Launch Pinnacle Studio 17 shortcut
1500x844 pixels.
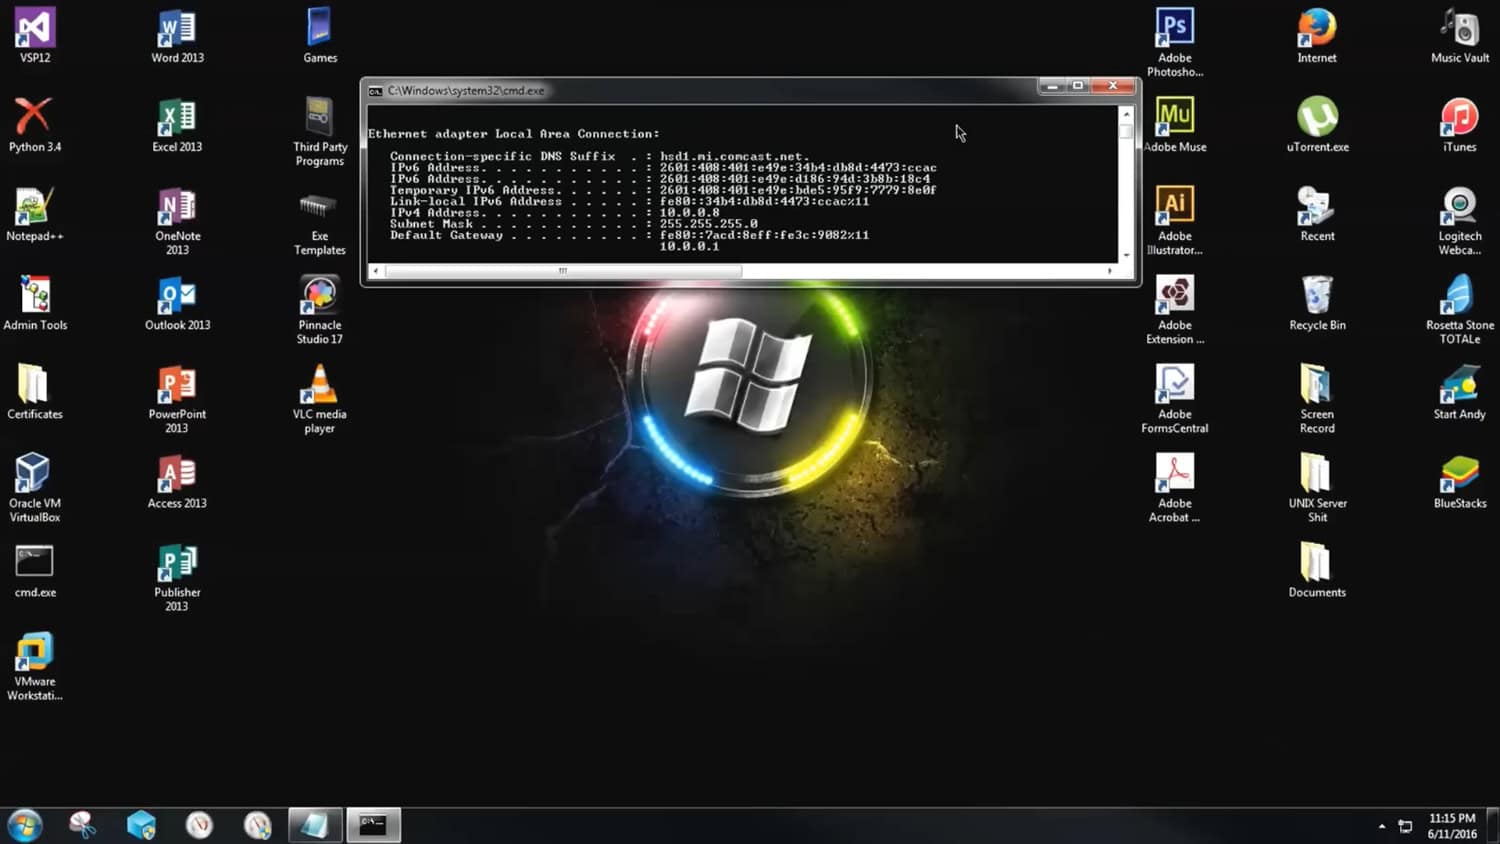click(320, 310)
